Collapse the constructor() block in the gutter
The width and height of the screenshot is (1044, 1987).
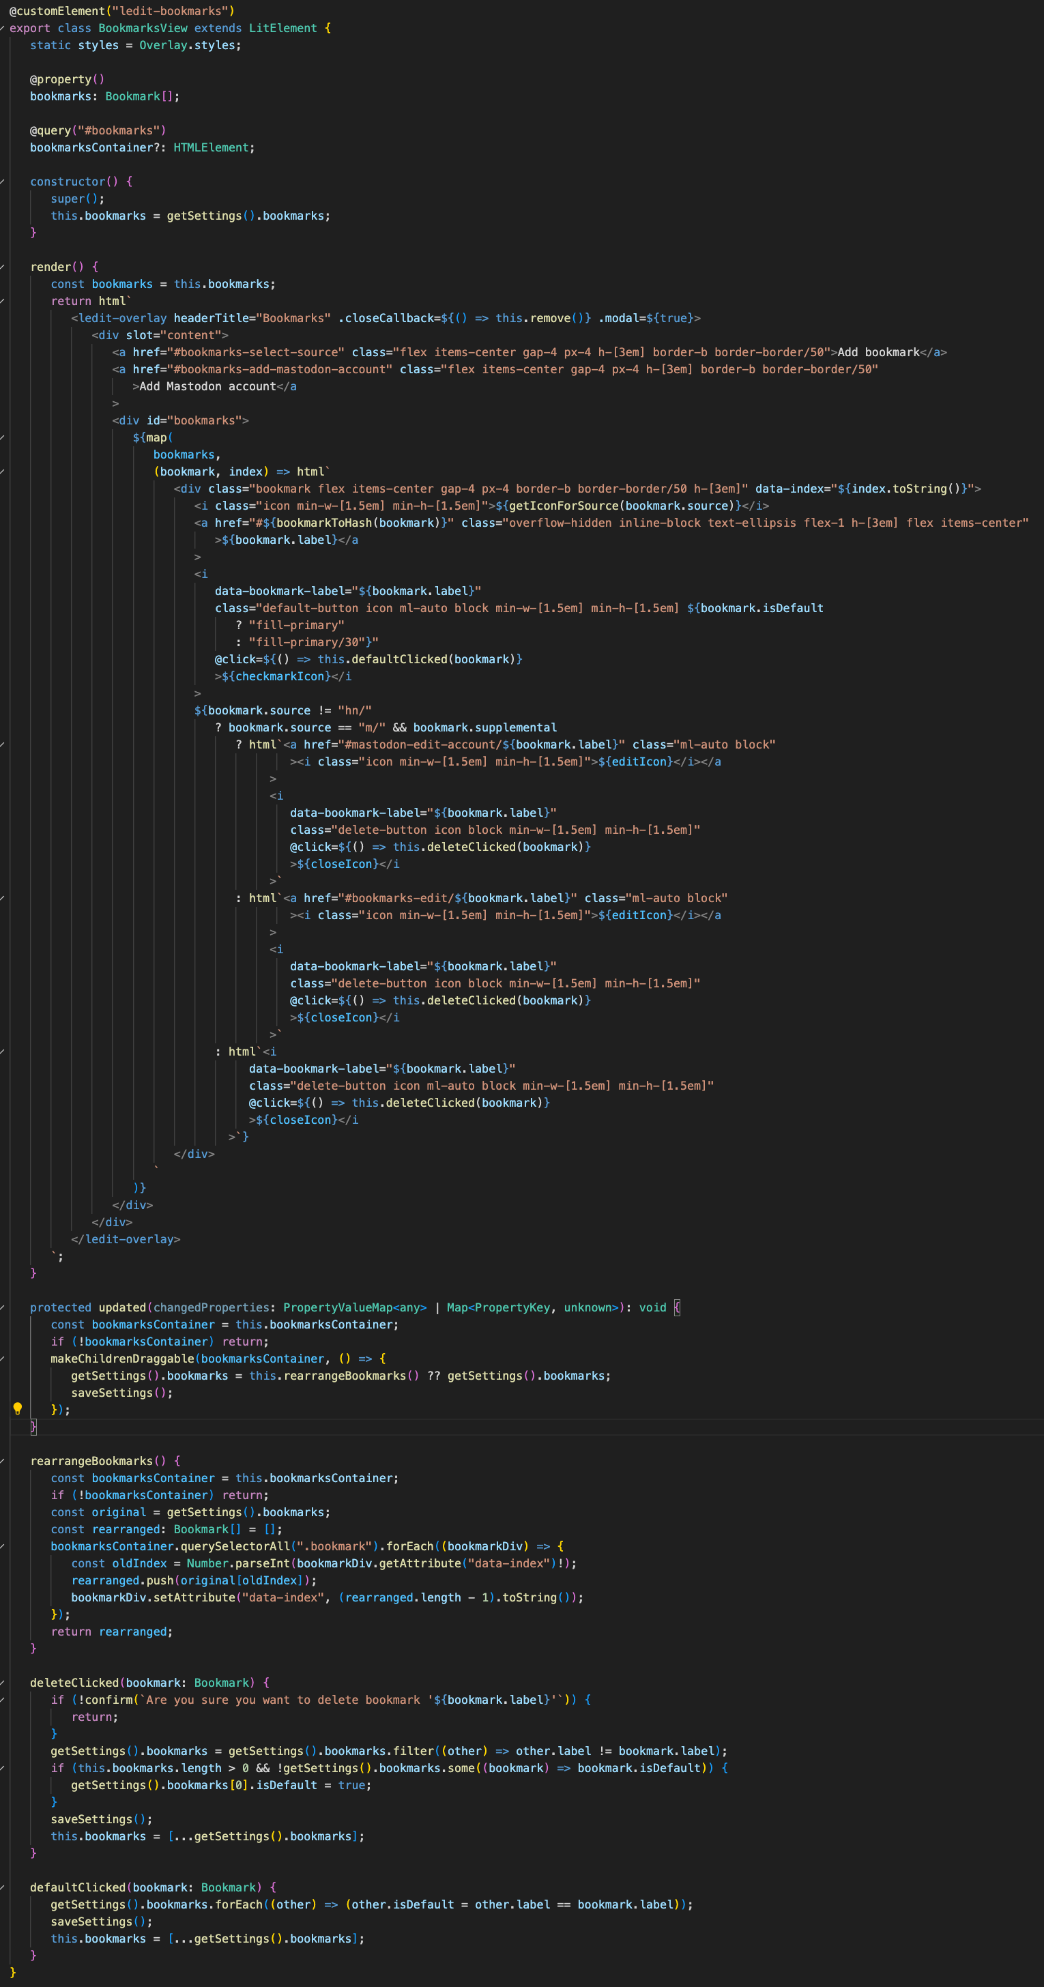click(x=3, y=182)
